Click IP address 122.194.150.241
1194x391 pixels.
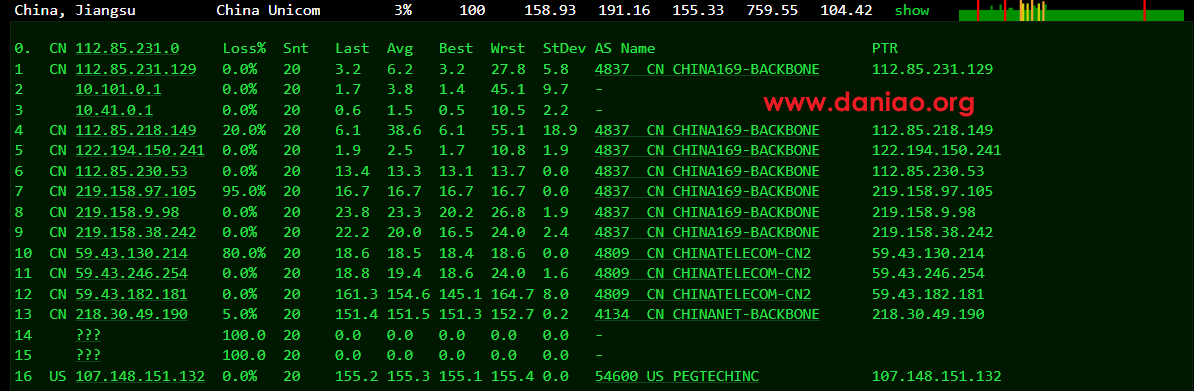(x=140, y=151)
